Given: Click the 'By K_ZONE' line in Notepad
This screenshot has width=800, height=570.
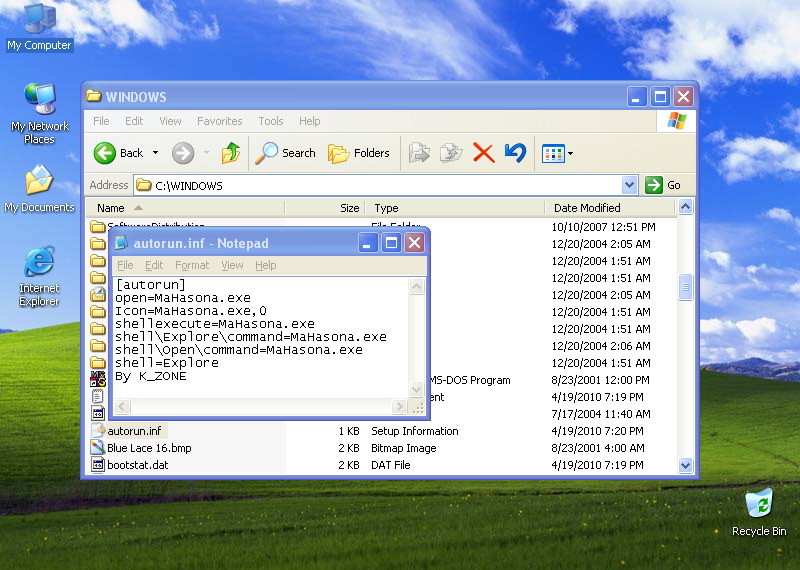Looking at the screenshot, I should pos(151,376).
